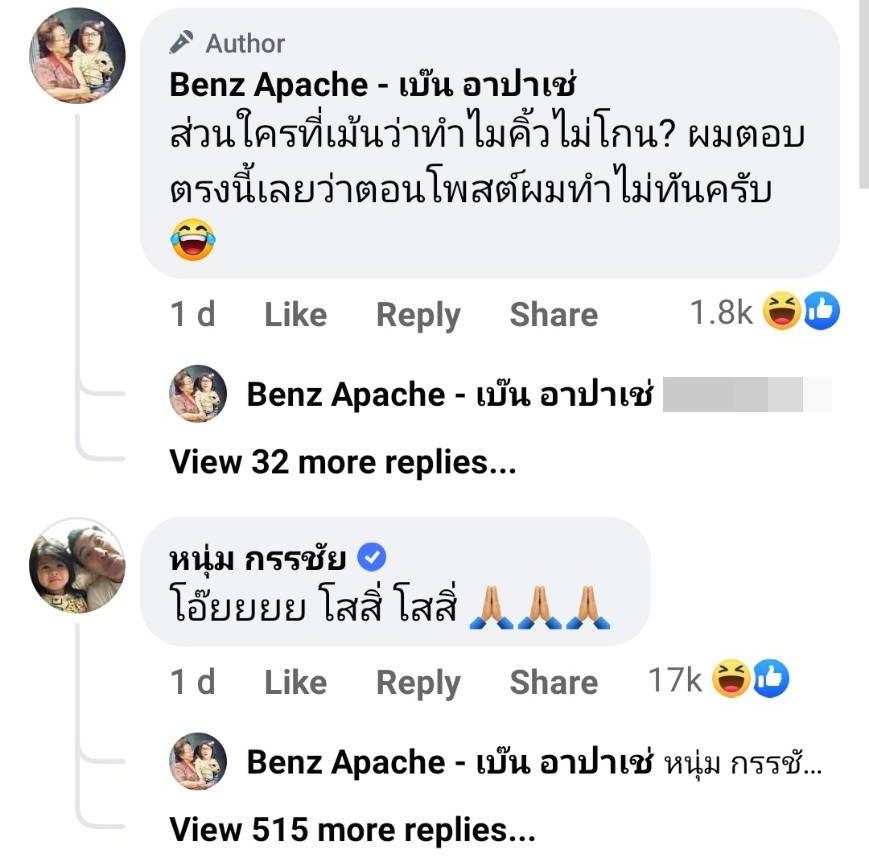Viewport: 869px width, 862px height.
Task: Reply to หนุ่ม กรรชัย's comment
Action: pyautogui.click(x=418, y=683)
